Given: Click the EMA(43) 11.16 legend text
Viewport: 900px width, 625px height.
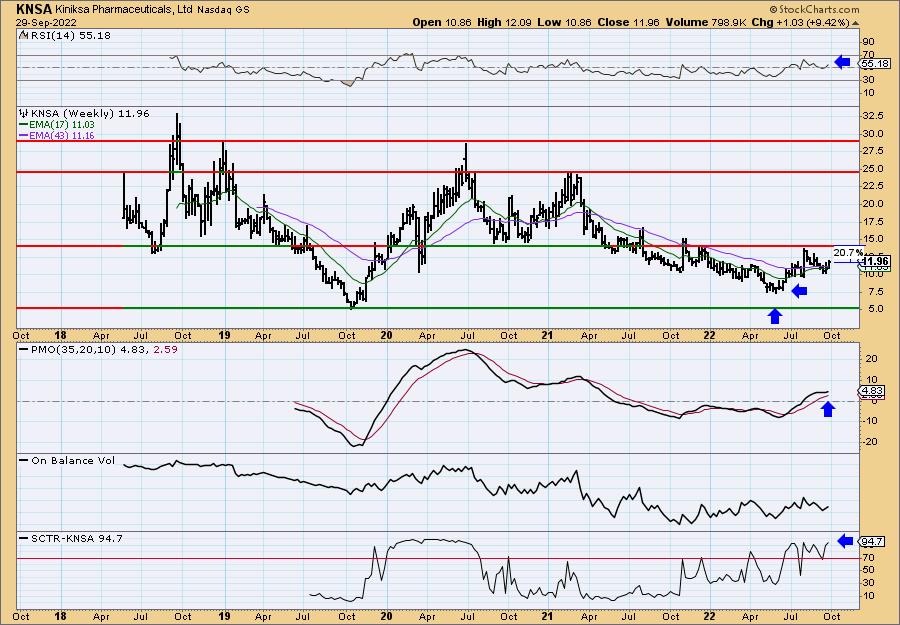Looking at the screenshot, I should [x=63, y=136].
